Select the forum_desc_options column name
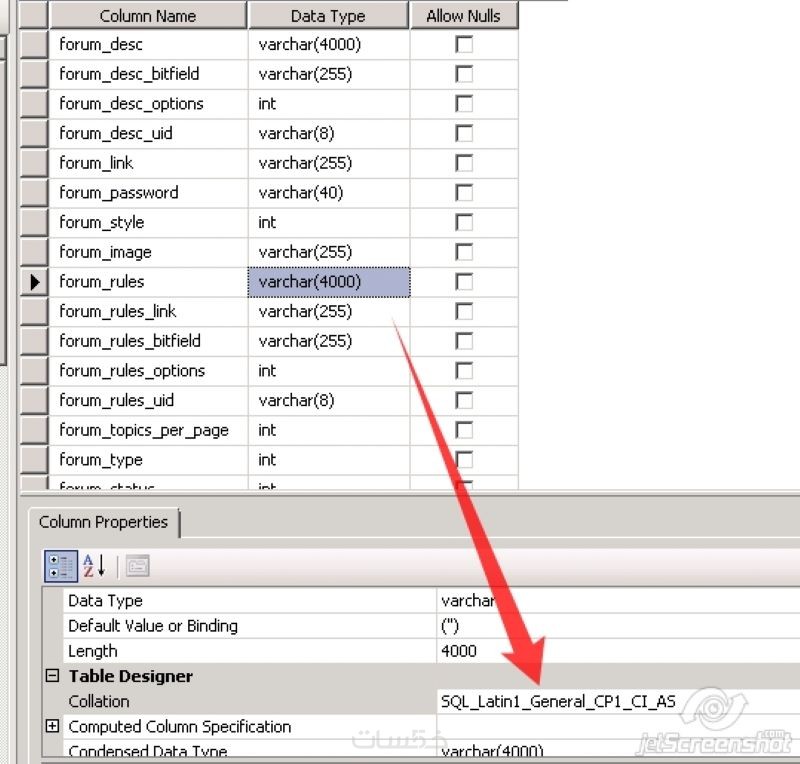800x764 pixels. coord(148,104)
